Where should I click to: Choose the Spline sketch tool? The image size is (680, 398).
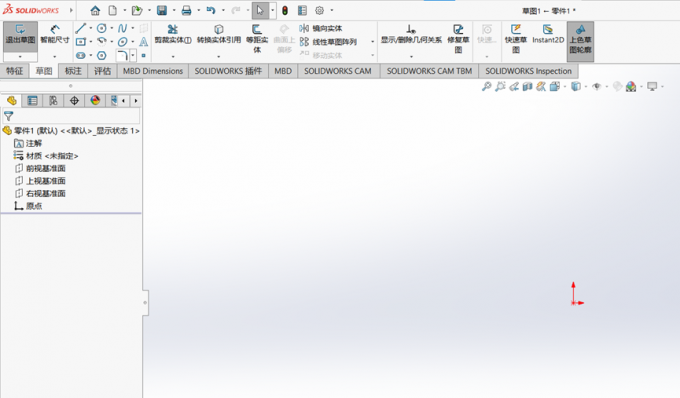(x=122, y=29)
